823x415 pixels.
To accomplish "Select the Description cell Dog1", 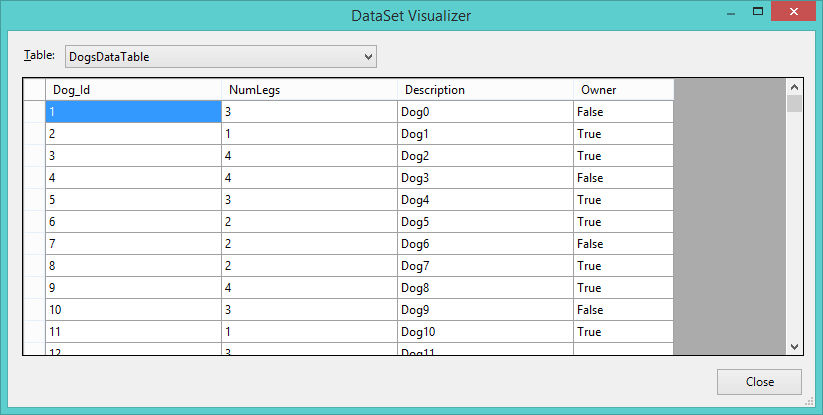I will tap(485, 134).
